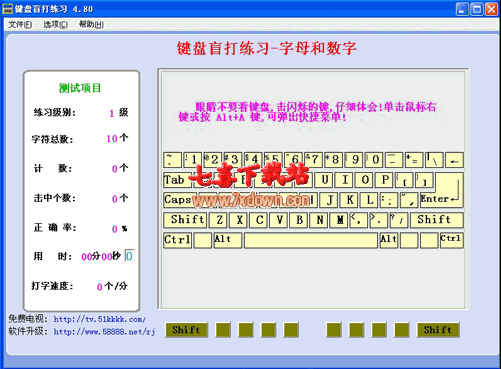This screenshot has height=369, width=501.
Task: Click the slash/question mark key
Action: click(399, 220)
